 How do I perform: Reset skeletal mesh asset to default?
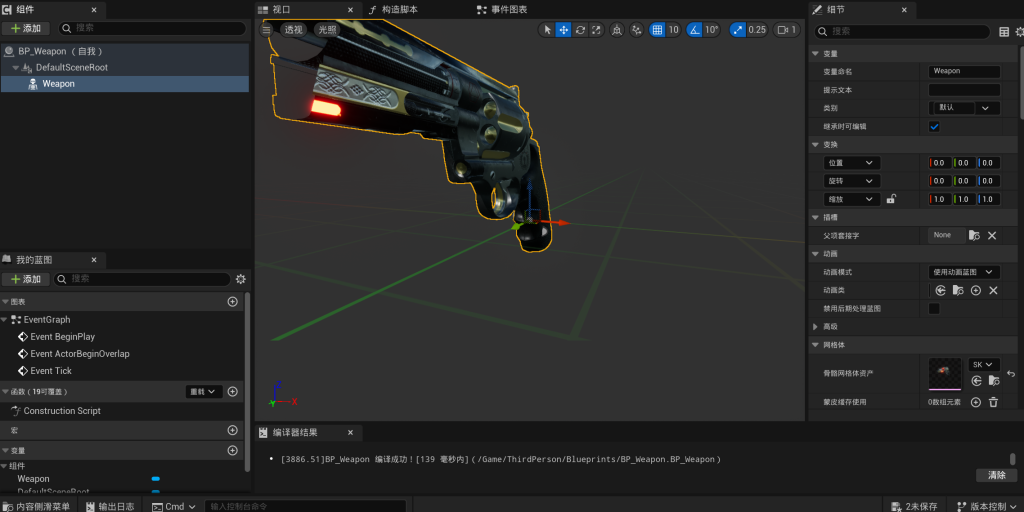tap(1011, 374)
